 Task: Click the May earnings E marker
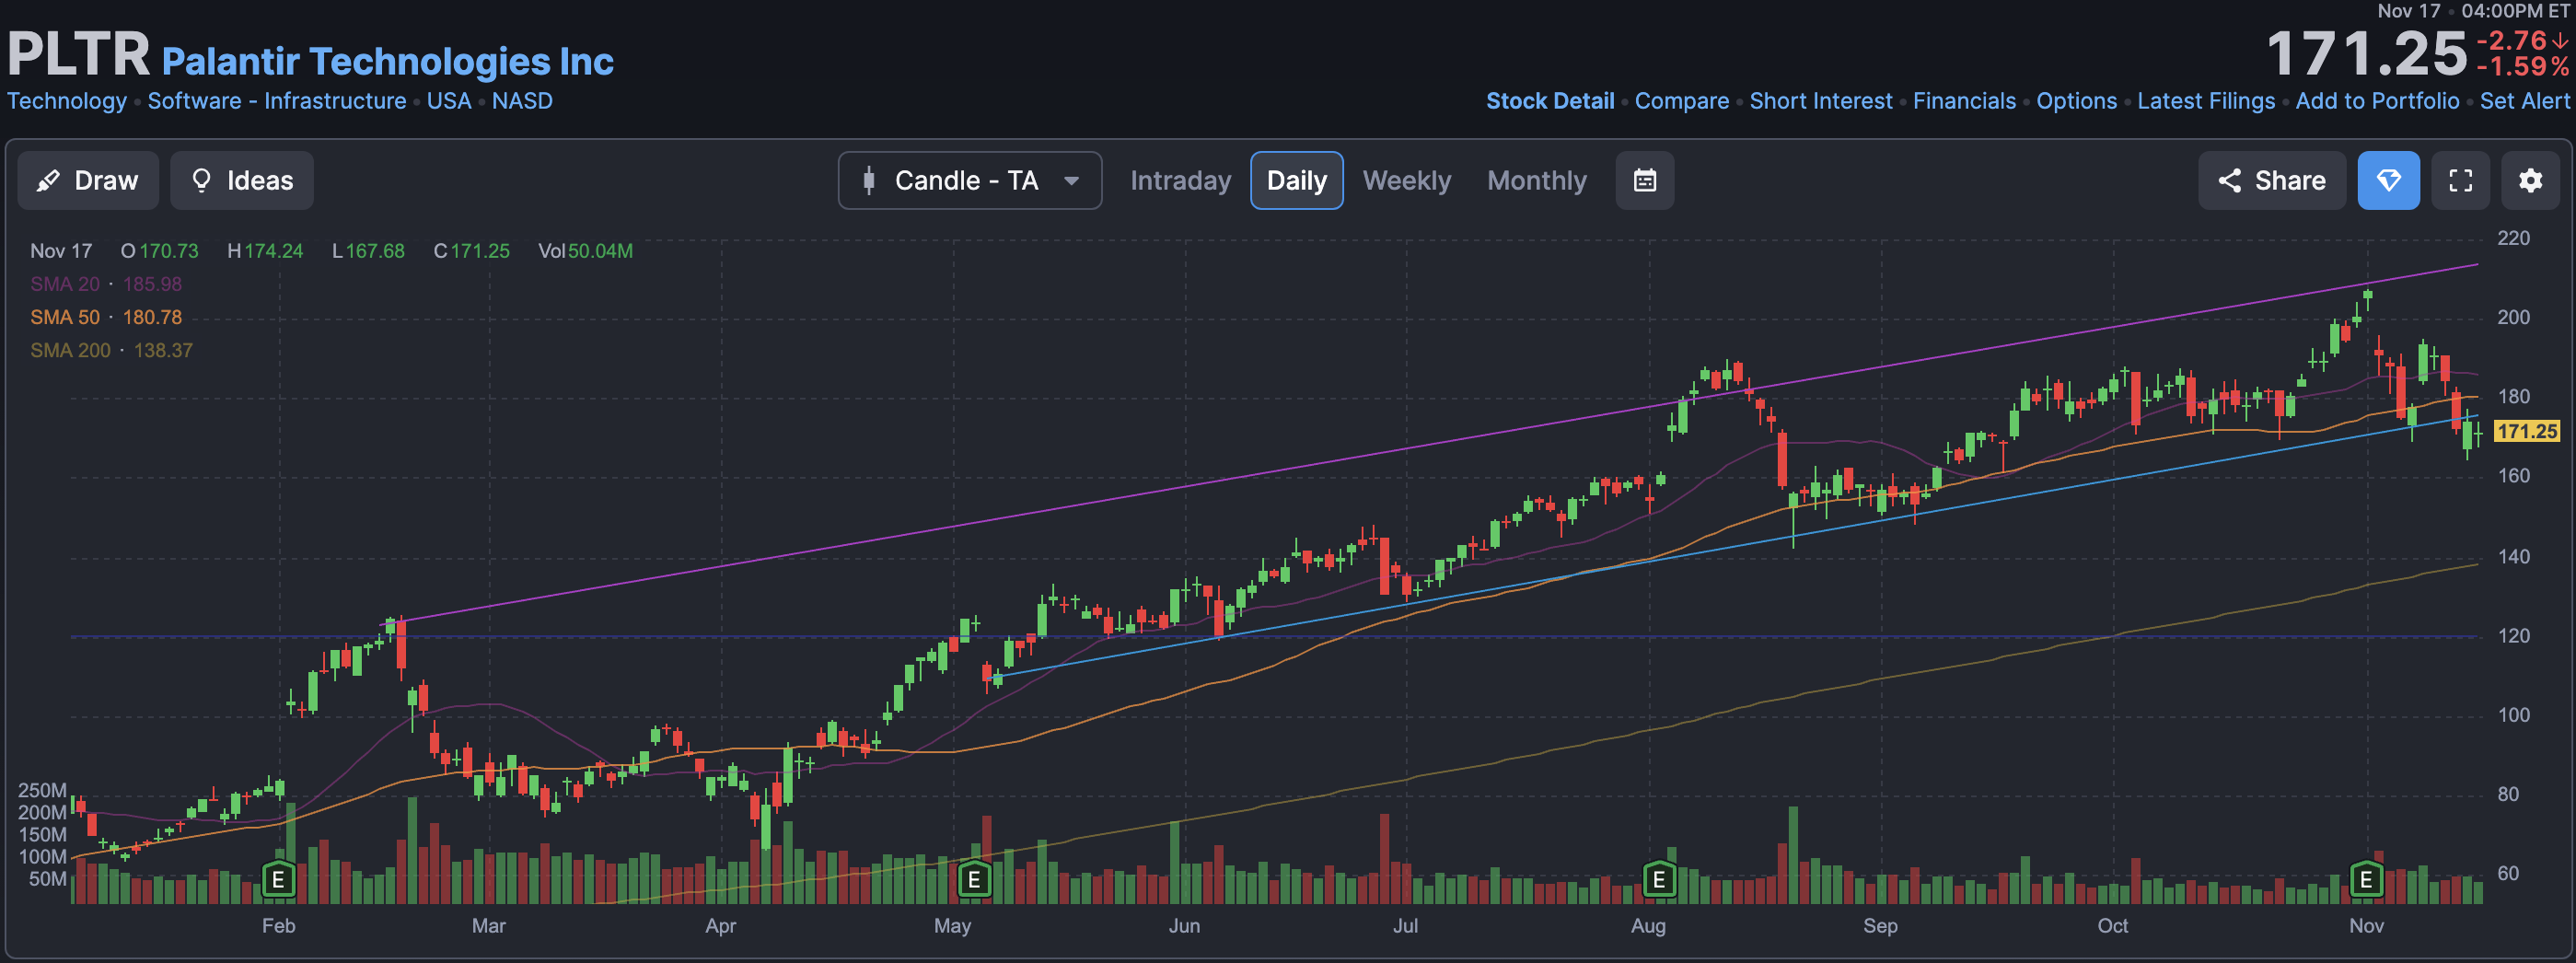tap(973, 879)
